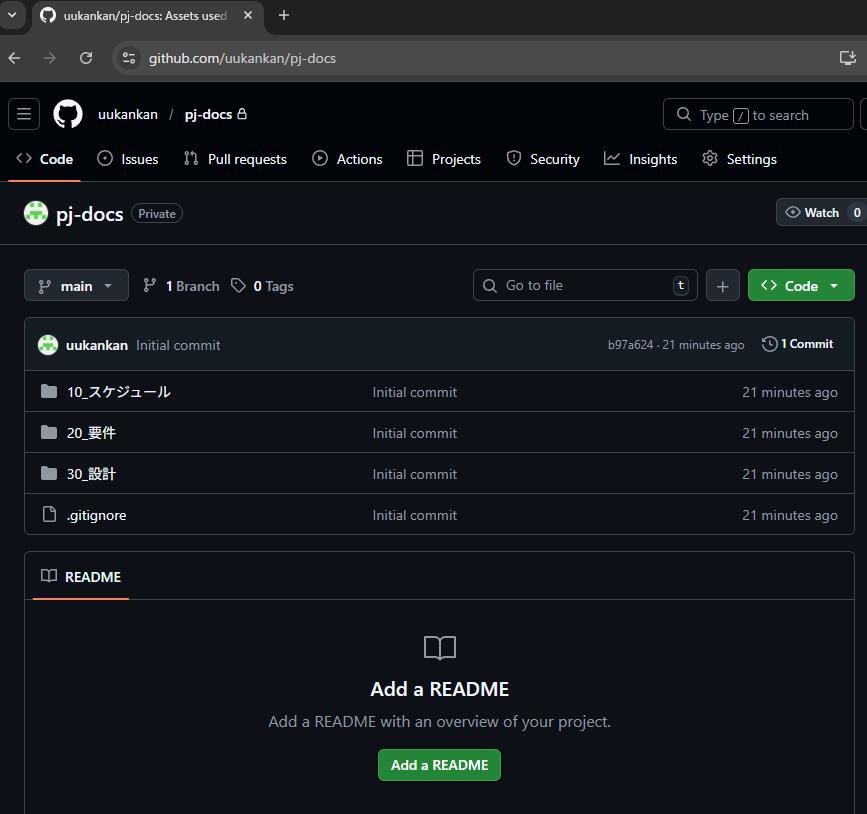This screenshot has height=814, width=867.
Task: Click the install app icon in address bar
Action: (847, 58)
